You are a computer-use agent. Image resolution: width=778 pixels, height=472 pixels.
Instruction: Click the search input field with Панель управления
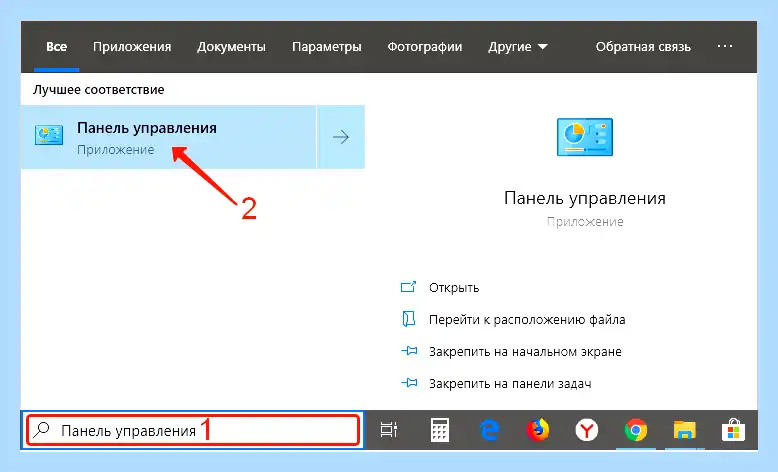click(x=193, y=430)
